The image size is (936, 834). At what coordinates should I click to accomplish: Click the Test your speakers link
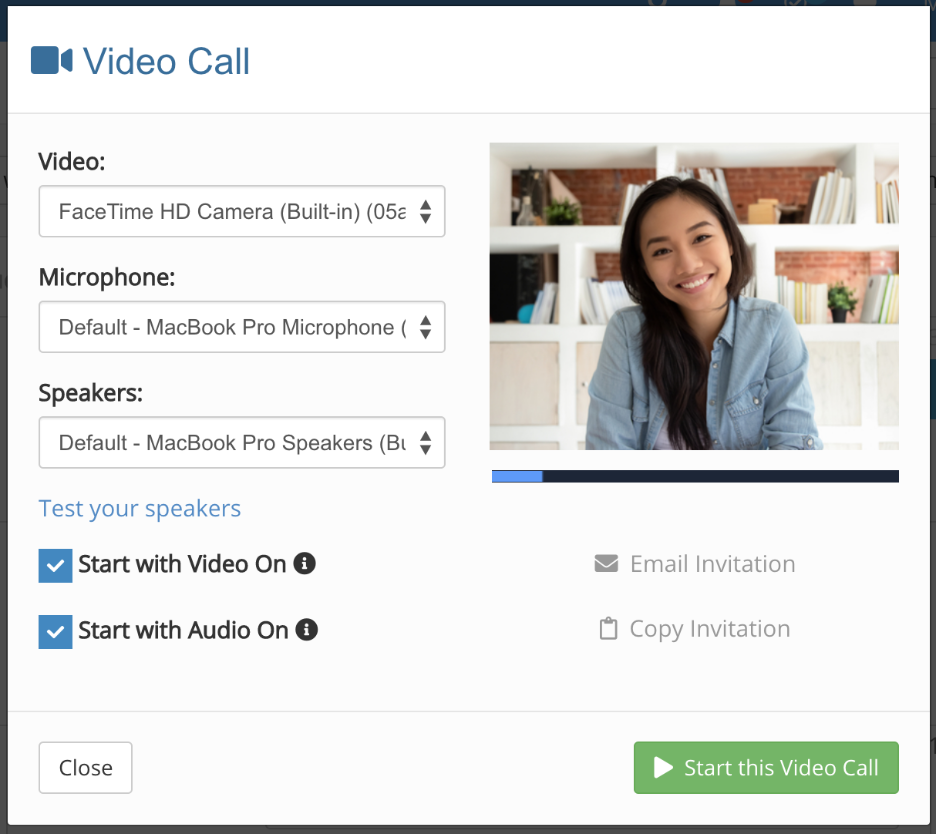point(139,509)
